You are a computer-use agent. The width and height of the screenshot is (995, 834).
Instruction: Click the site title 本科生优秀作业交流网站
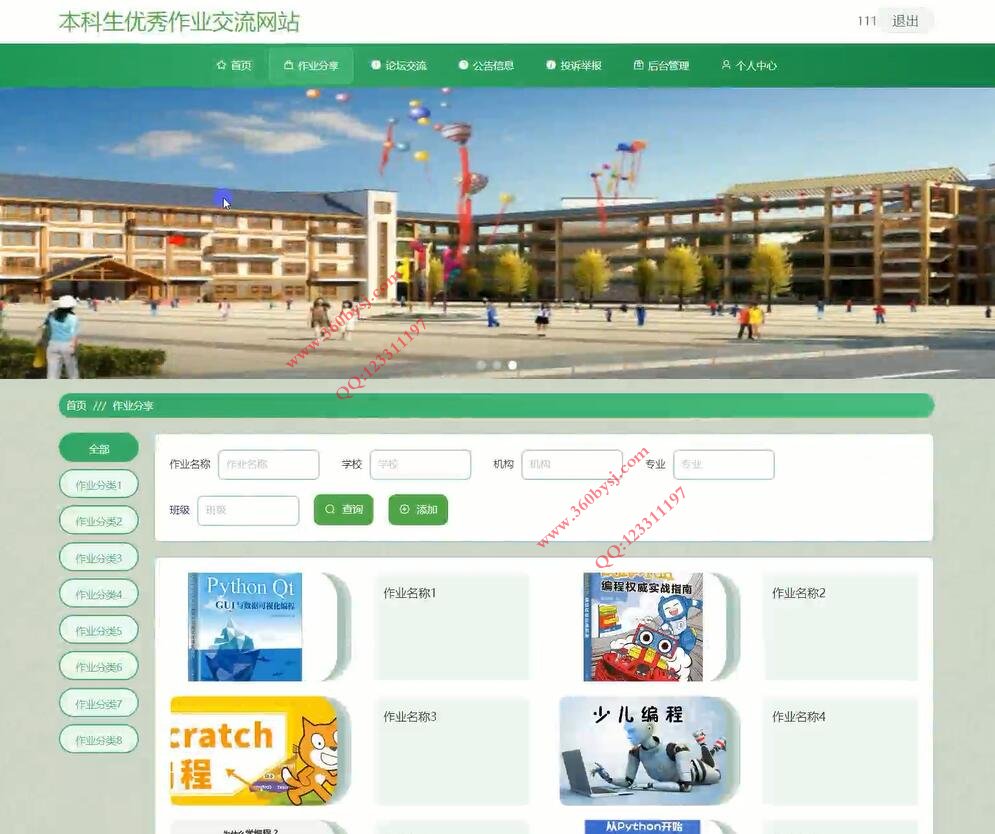179,22
